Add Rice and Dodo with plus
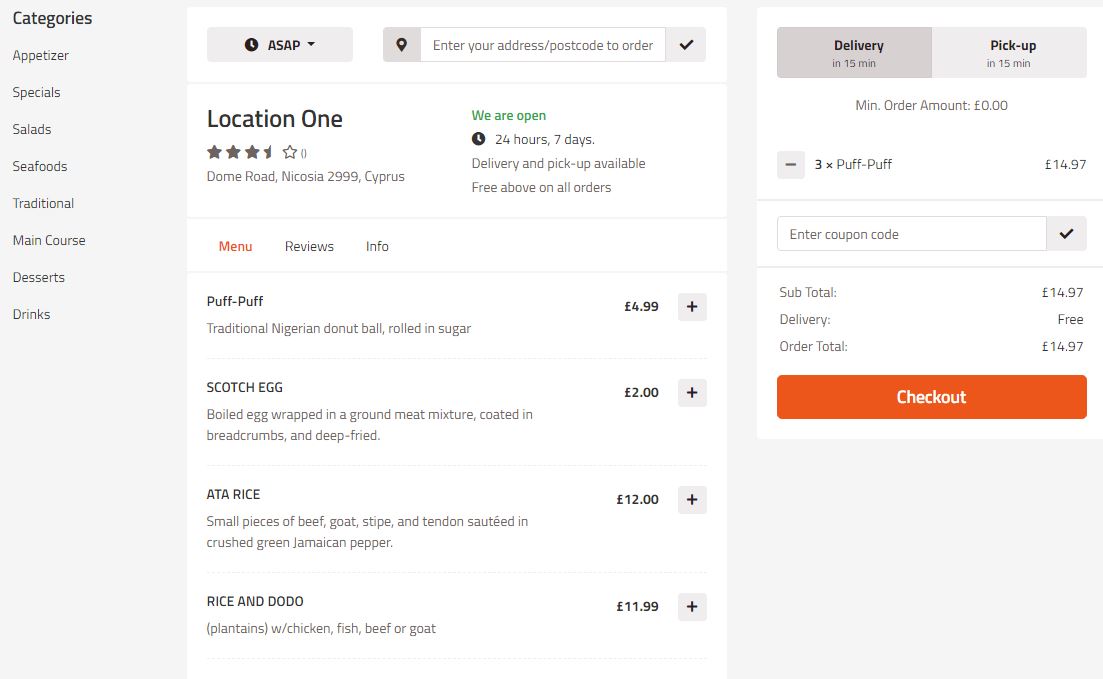The width and height of the screenshot is (1103, 679). click(692, 607)
